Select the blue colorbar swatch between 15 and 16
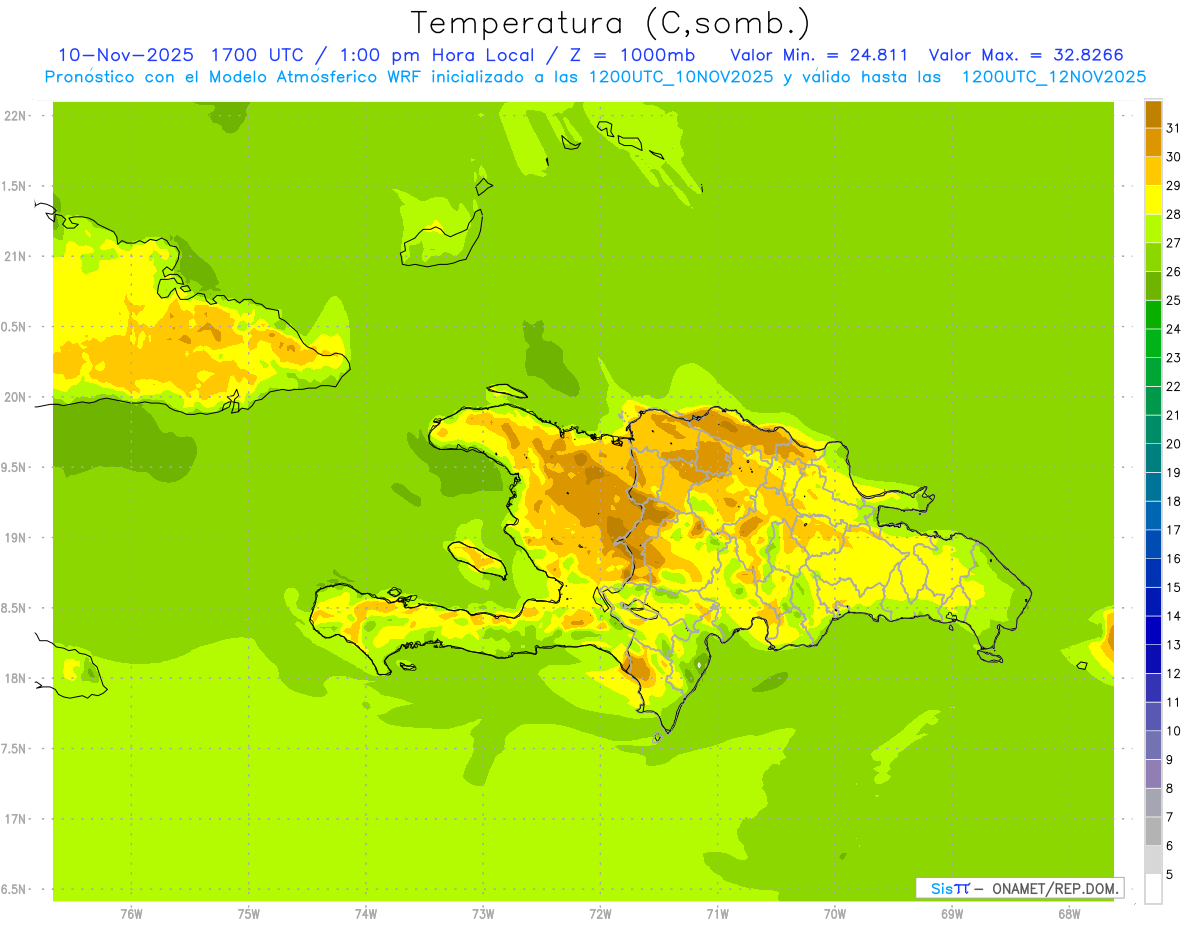1200x927 pixels. coord(1153,573)
